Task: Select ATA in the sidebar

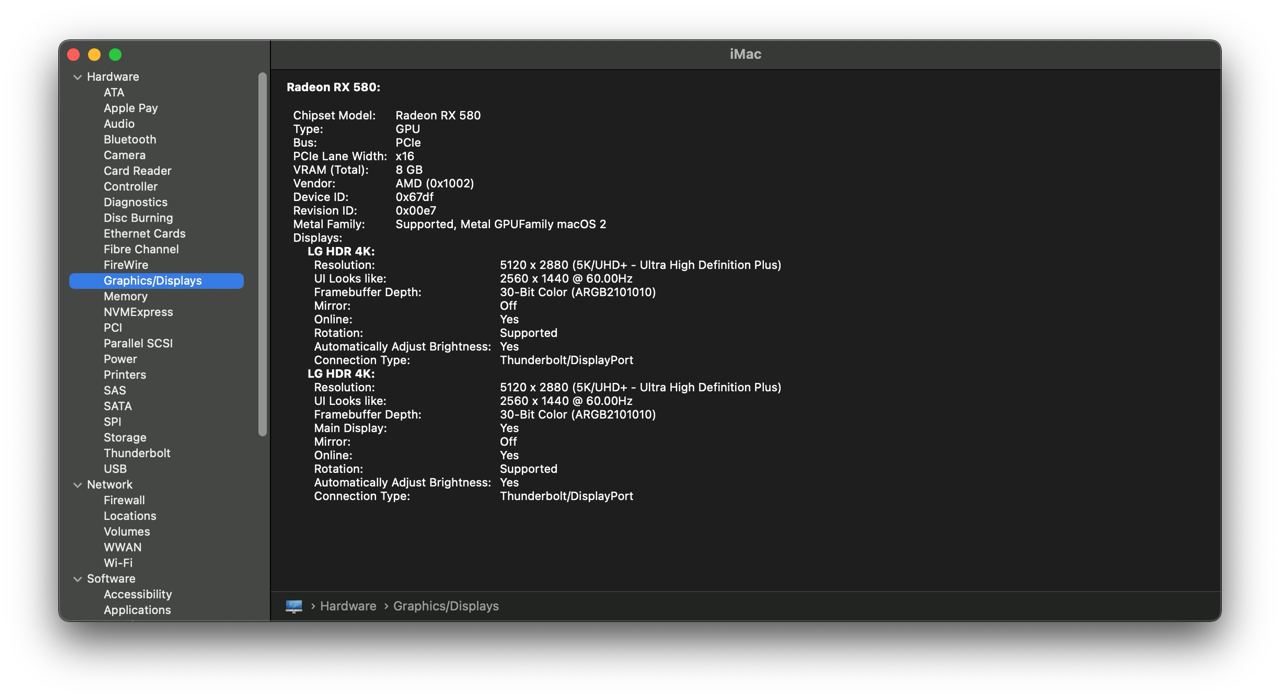Action: click(x=114, y=92)
